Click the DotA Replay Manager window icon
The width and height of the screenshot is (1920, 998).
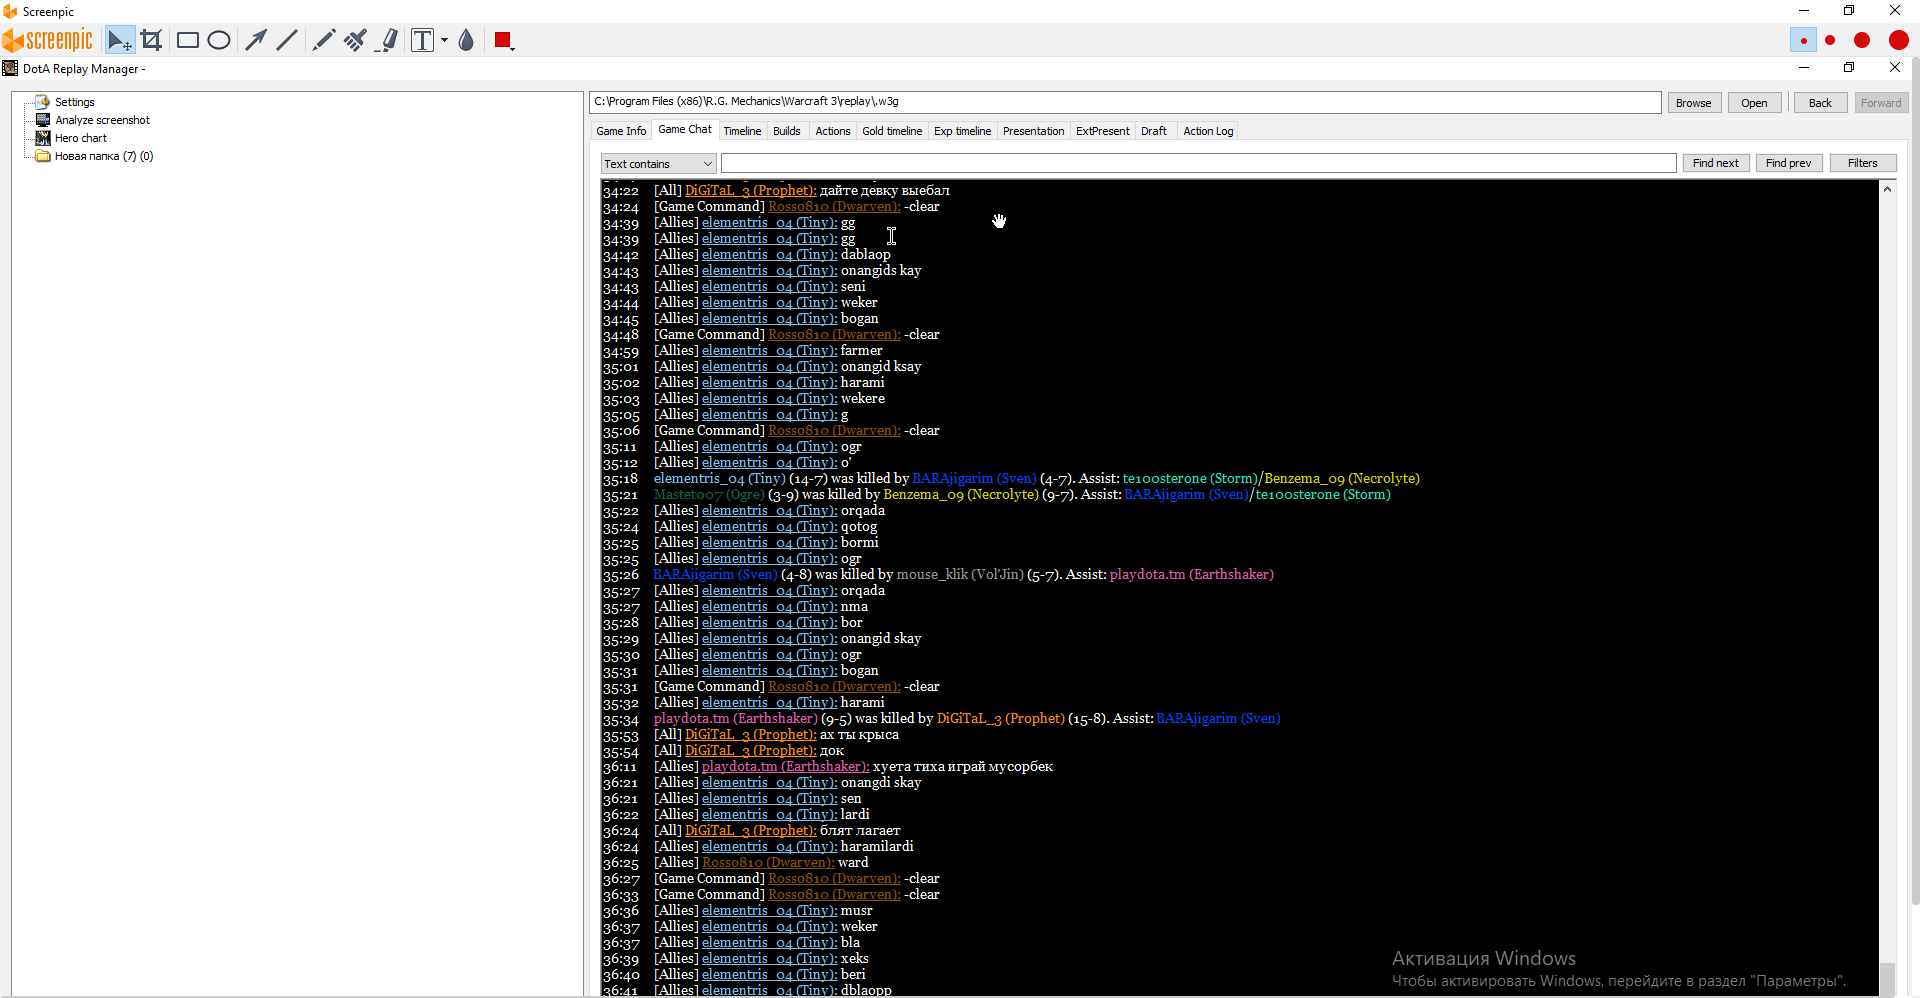click(10, 68)
